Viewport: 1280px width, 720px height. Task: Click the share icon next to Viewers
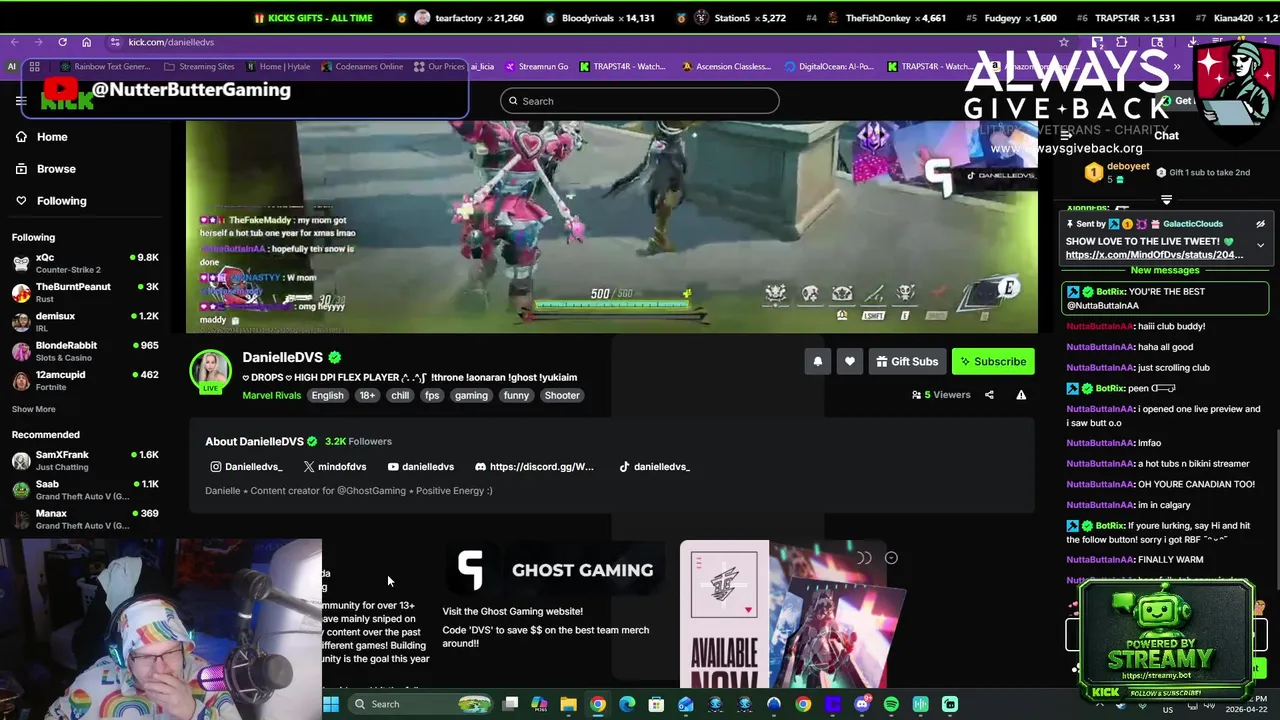coord(989,395)
